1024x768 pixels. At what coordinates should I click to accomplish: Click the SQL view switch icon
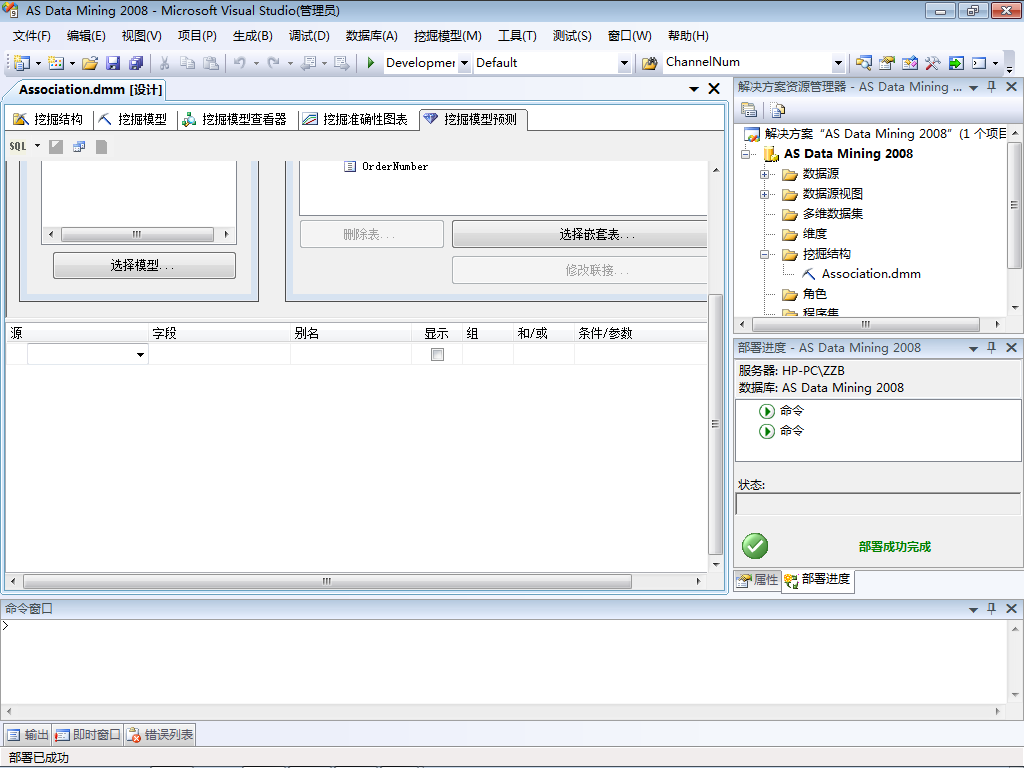pos(18,146)
